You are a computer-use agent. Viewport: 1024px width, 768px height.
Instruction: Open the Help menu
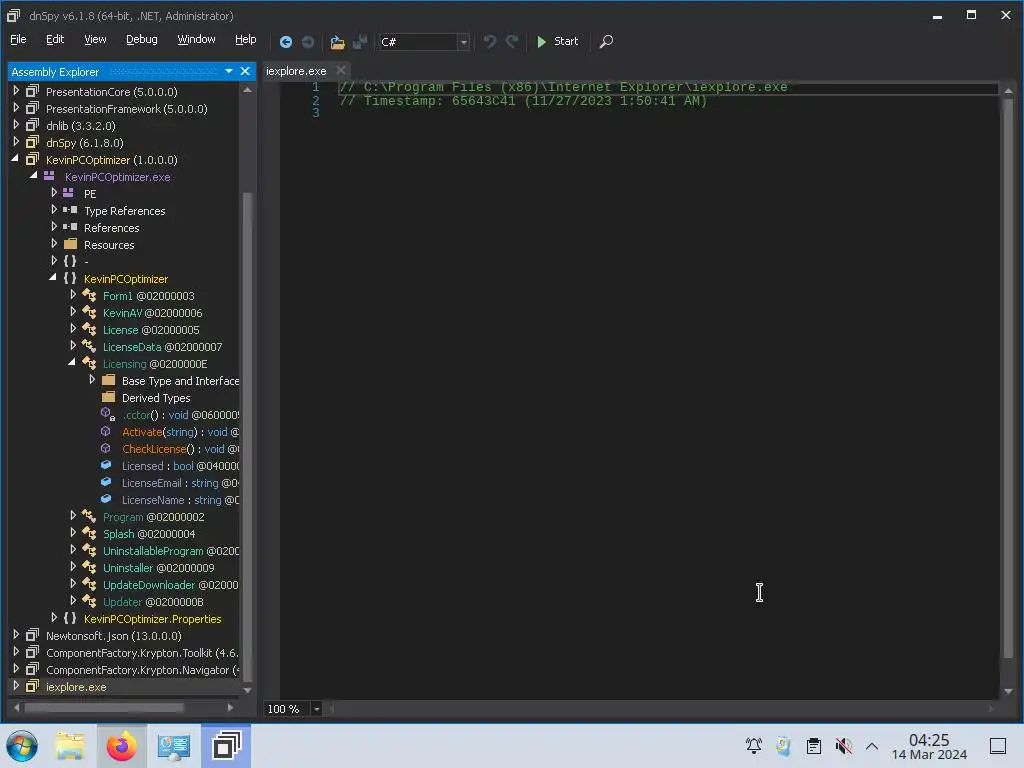pyautogui.click(x=246, y=39)
